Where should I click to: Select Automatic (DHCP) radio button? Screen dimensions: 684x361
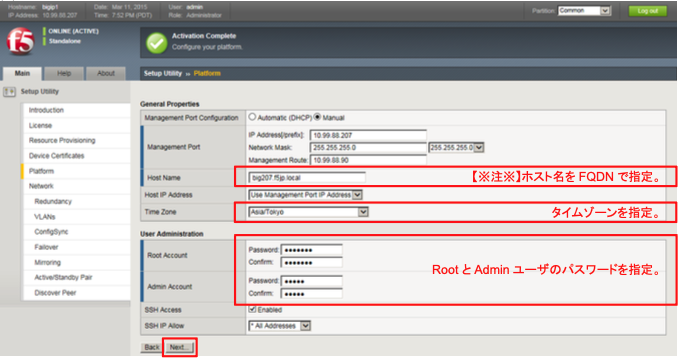click(252, 117)
